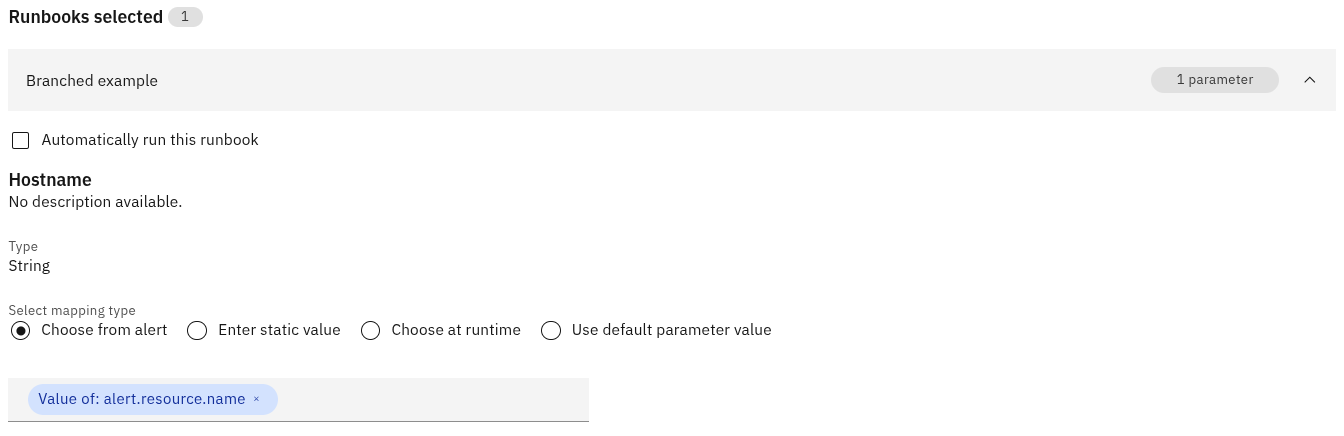Click the Type field label
Image resolution: width=1344 pixels, height=436 pixels.
(x=23, y=246)
